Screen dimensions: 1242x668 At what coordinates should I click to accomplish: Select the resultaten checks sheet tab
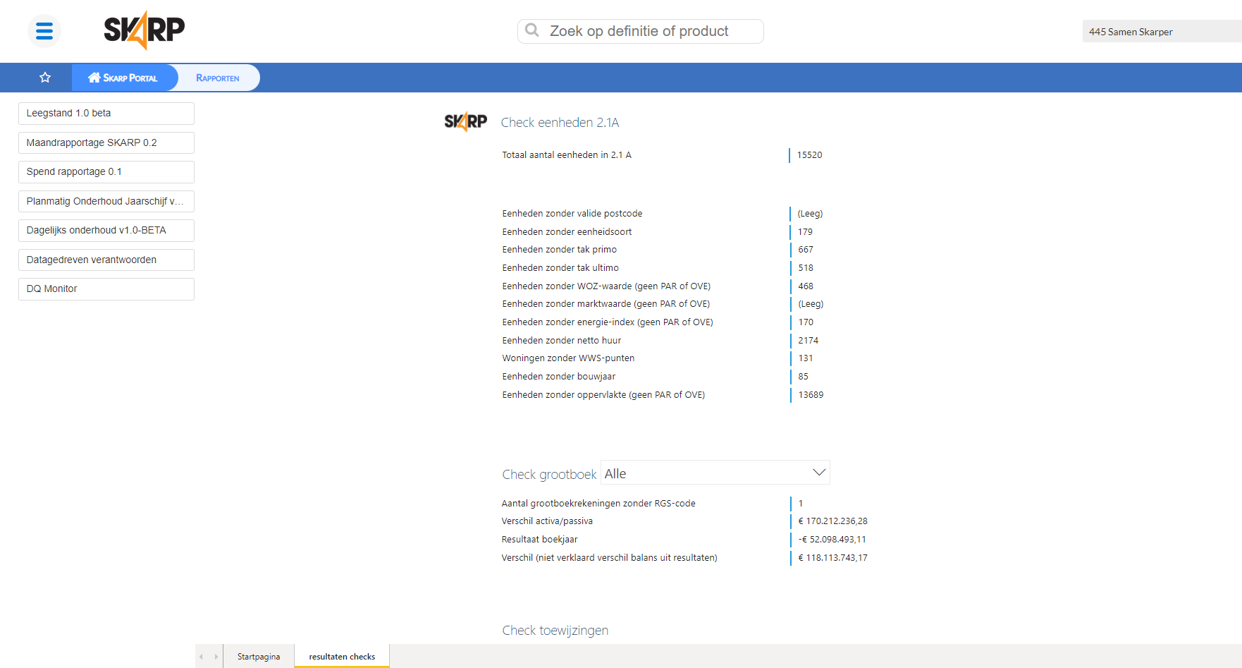pos(342,657)
